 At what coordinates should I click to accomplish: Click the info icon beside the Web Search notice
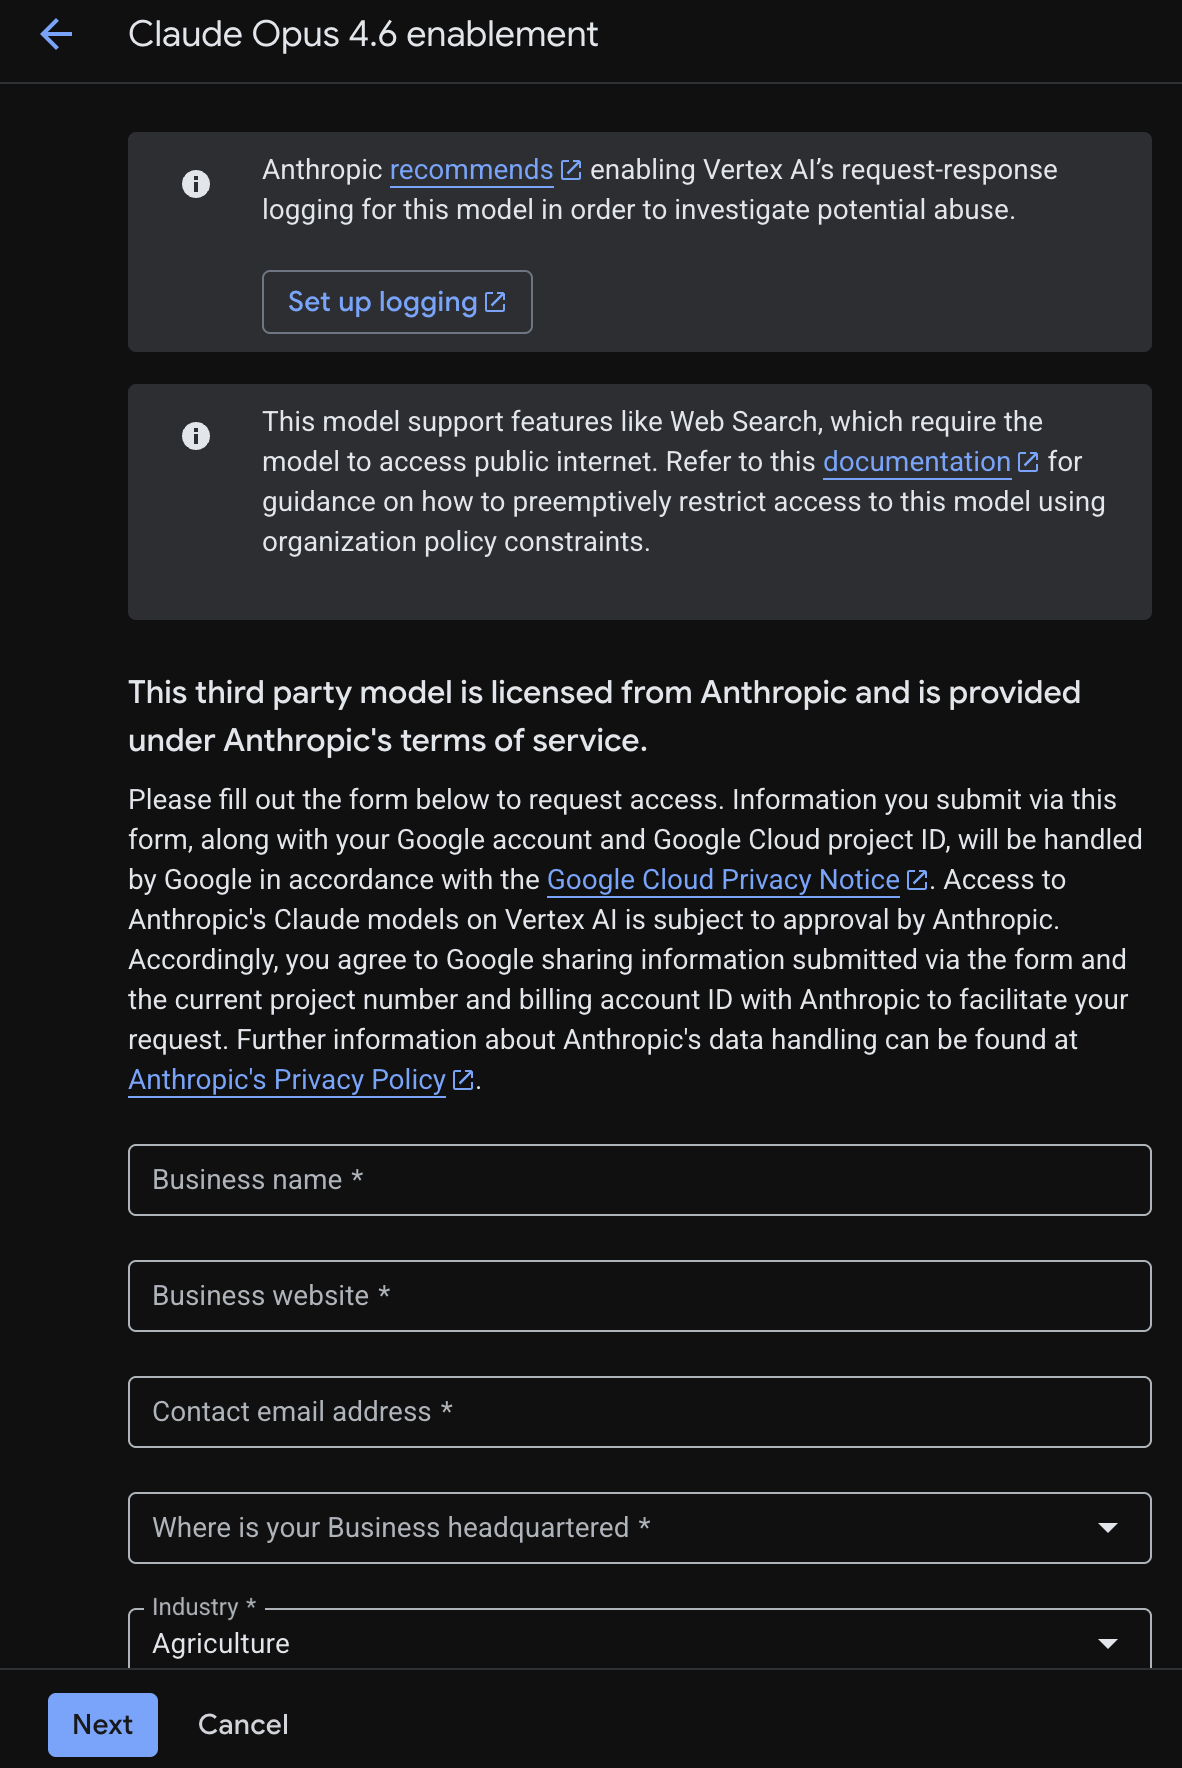point(196,436)
